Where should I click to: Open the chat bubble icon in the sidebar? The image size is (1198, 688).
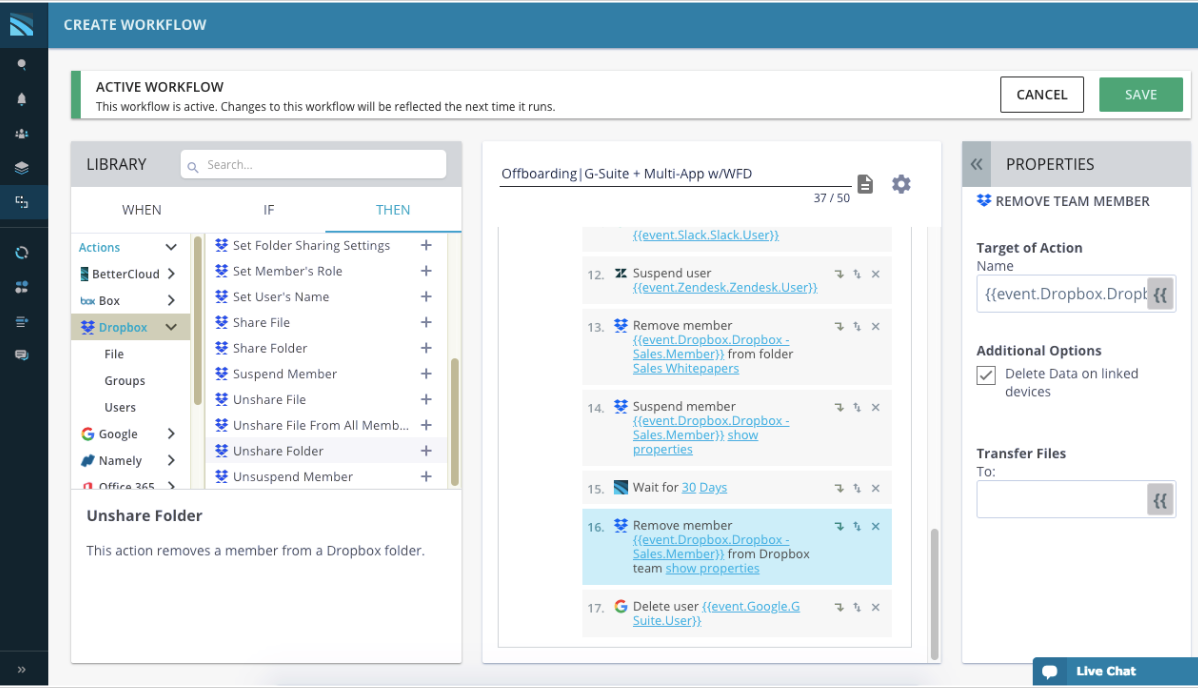click(22, 355)
